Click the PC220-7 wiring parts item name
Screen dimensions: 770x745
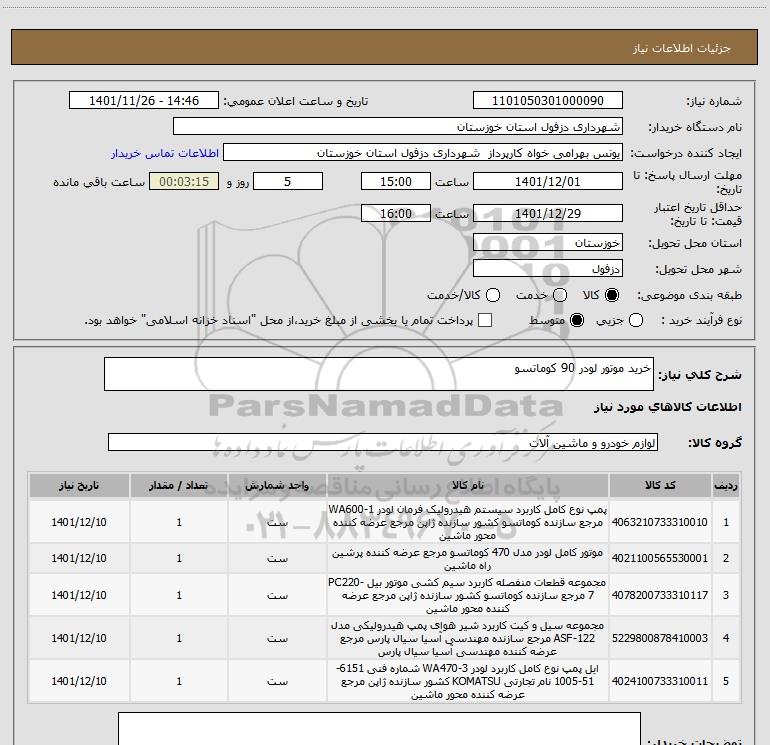coord(468,595)
